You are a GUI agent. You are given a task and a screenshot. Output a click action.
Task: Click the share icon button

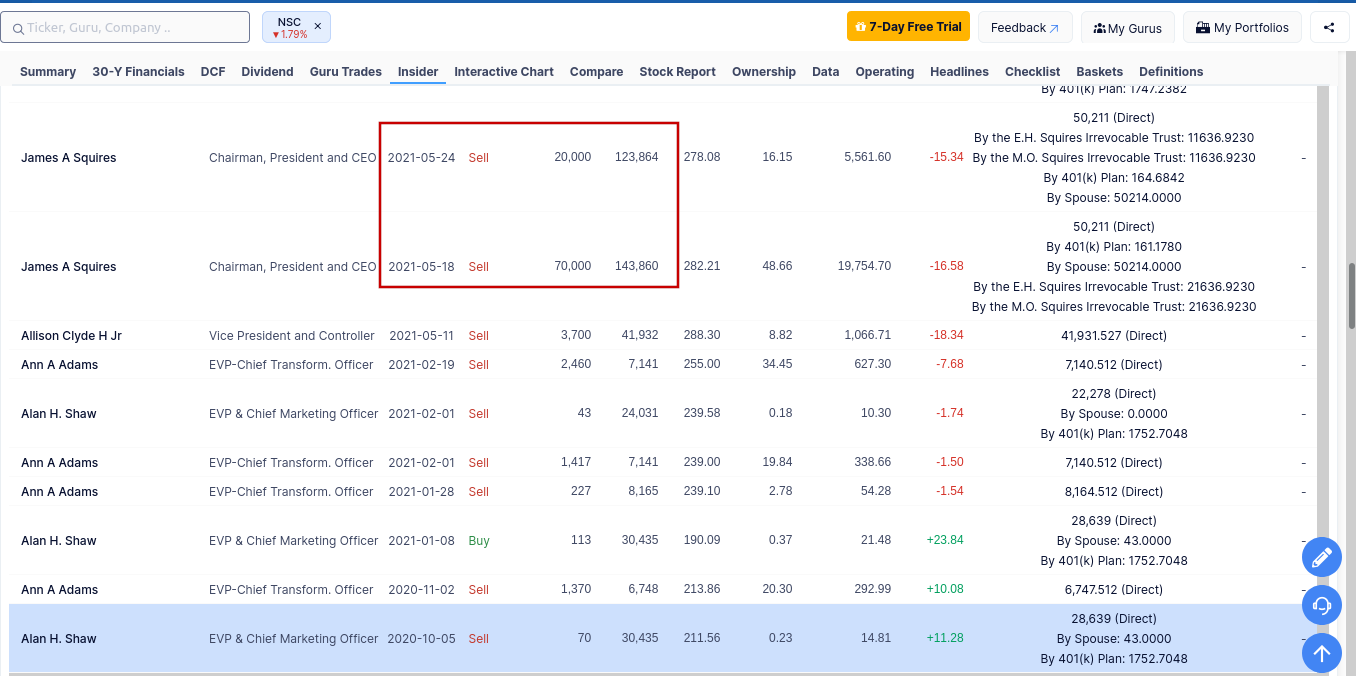[1329, 27]
